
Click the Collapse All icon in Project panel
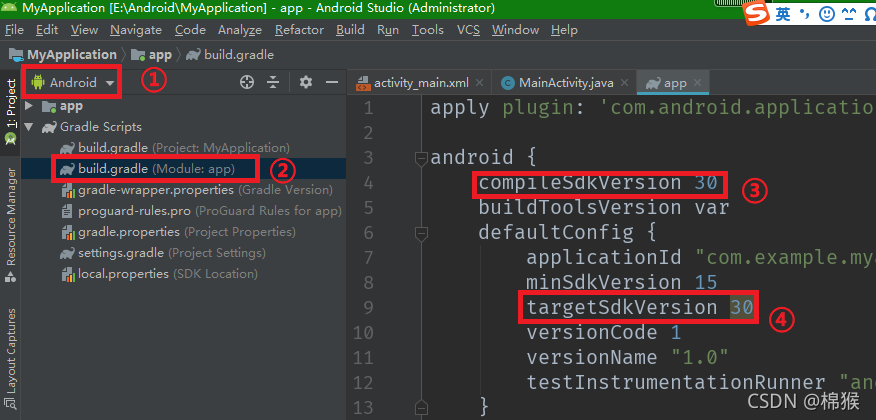click(x=273, y=83)
